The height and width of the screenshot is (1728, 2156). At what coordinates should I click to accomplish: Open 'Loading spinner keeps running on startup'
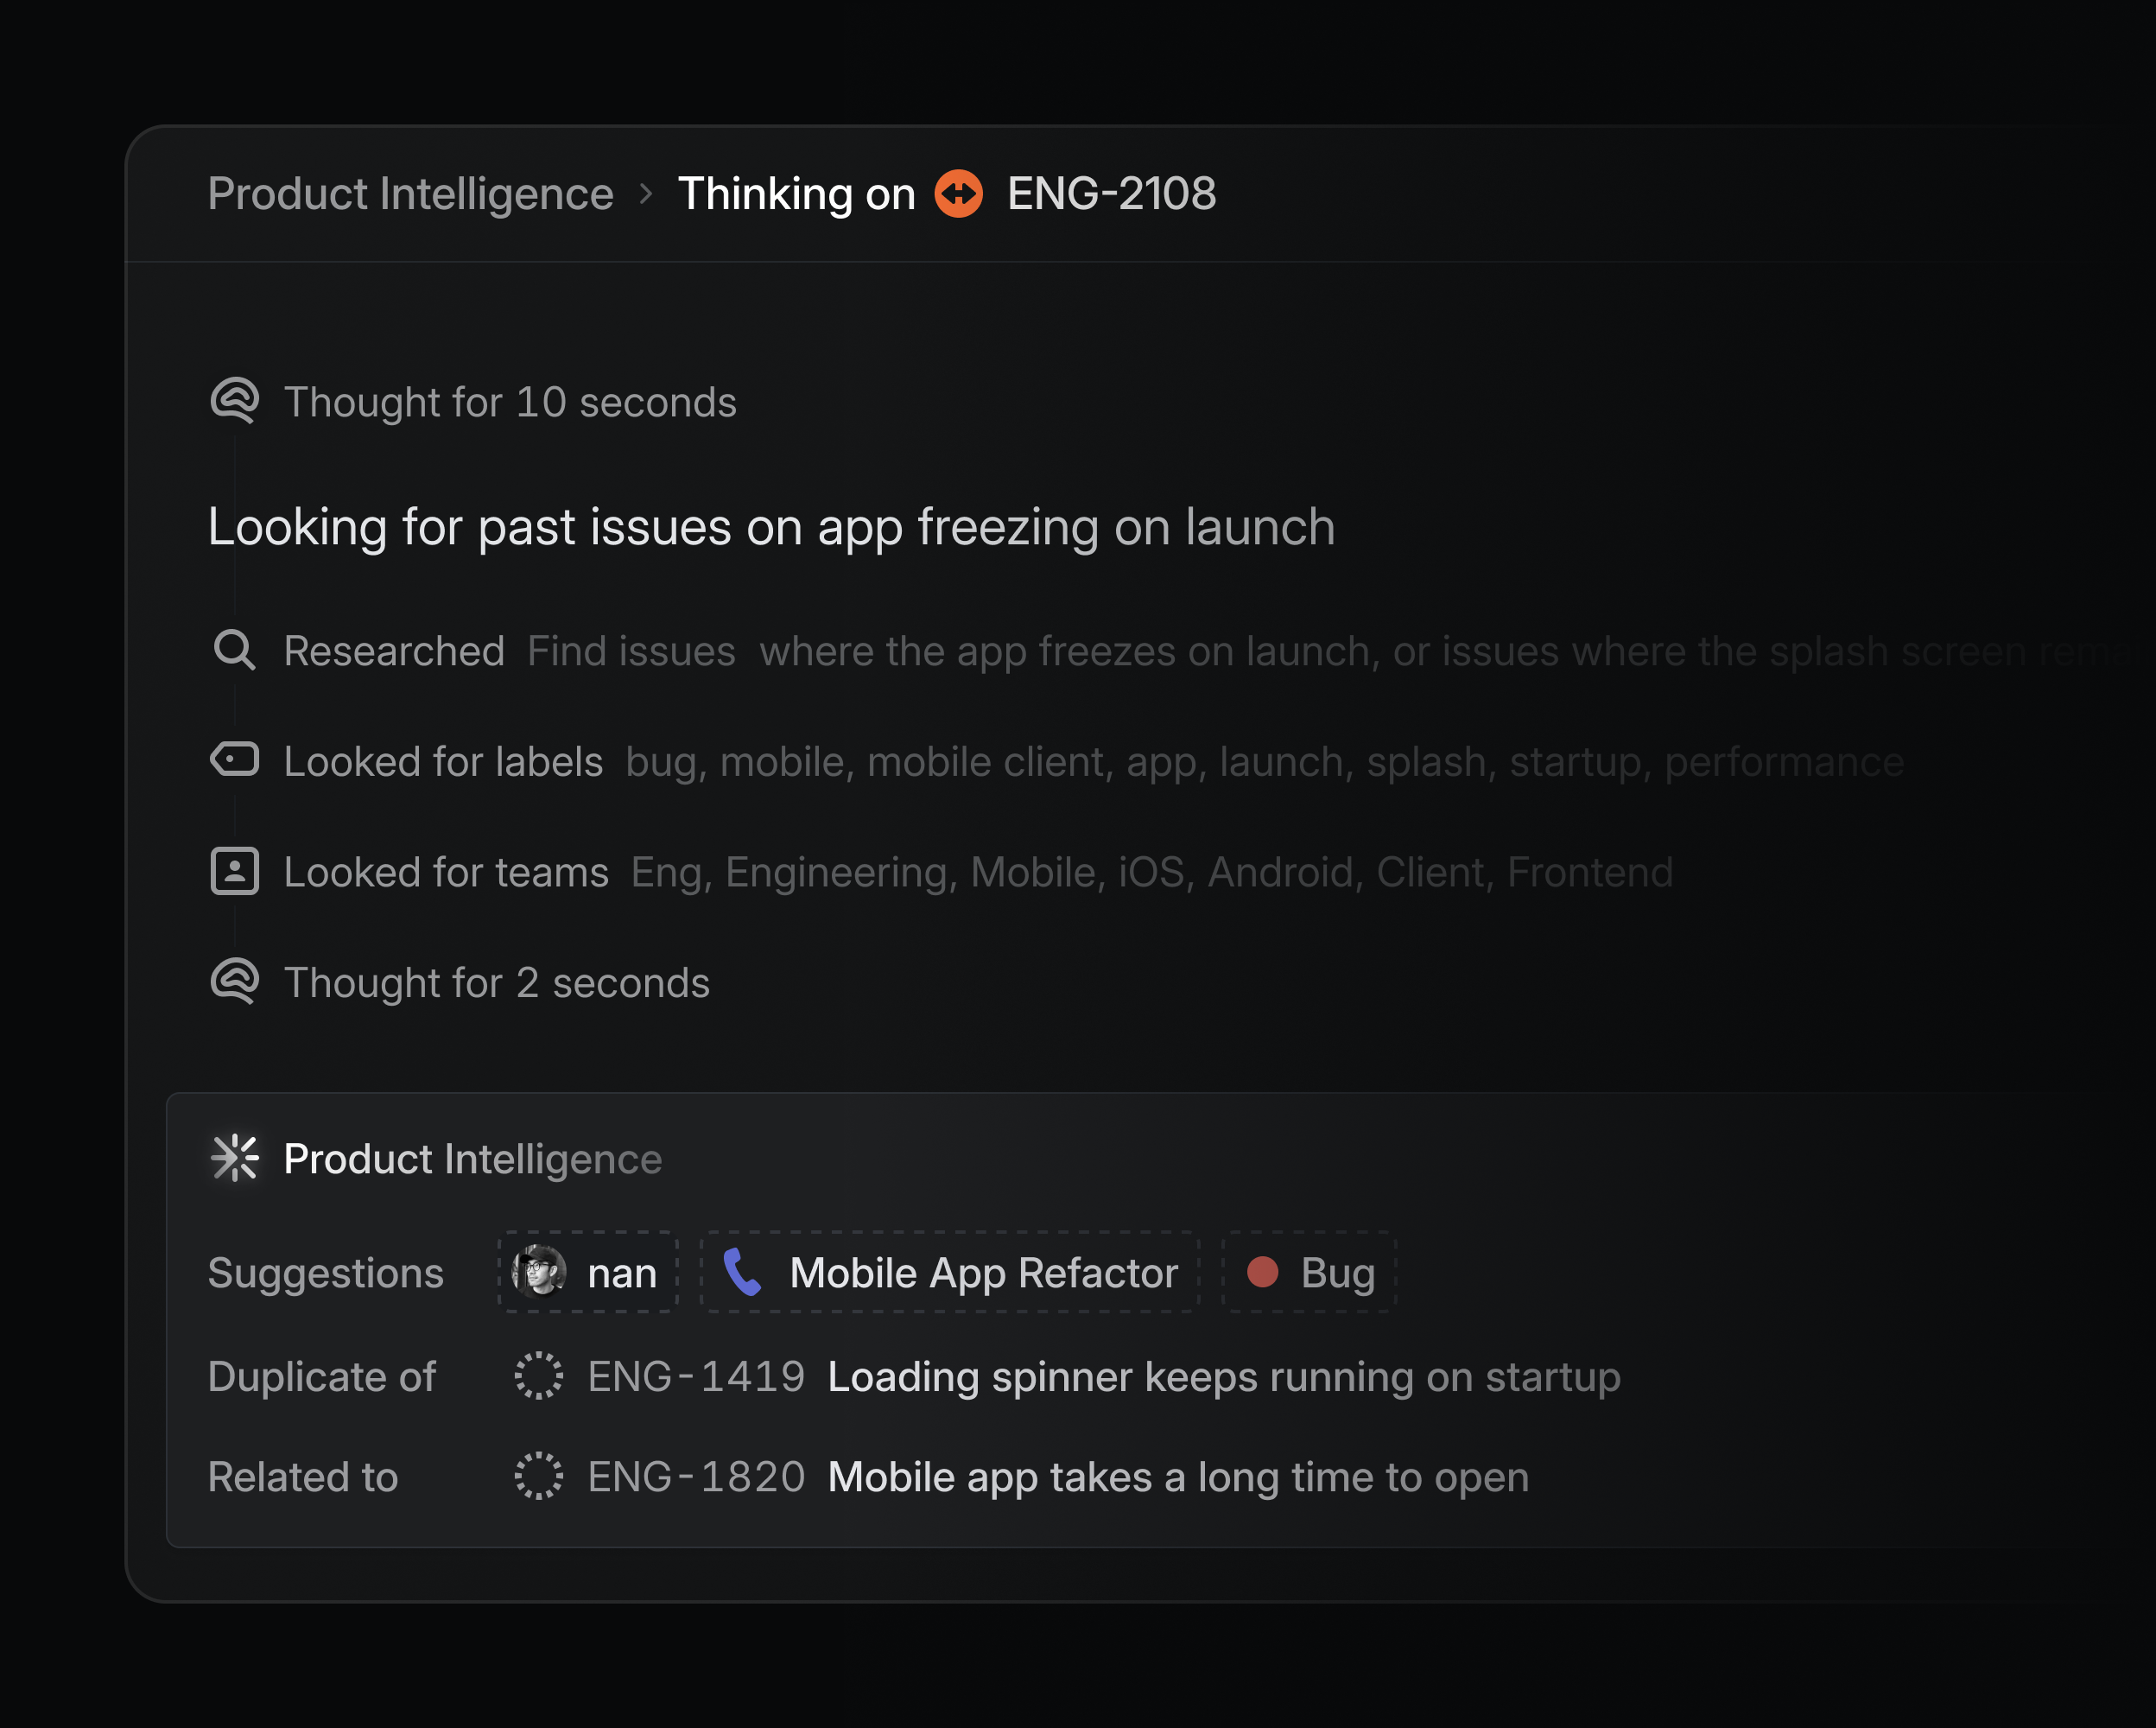coord(1224,1377)
